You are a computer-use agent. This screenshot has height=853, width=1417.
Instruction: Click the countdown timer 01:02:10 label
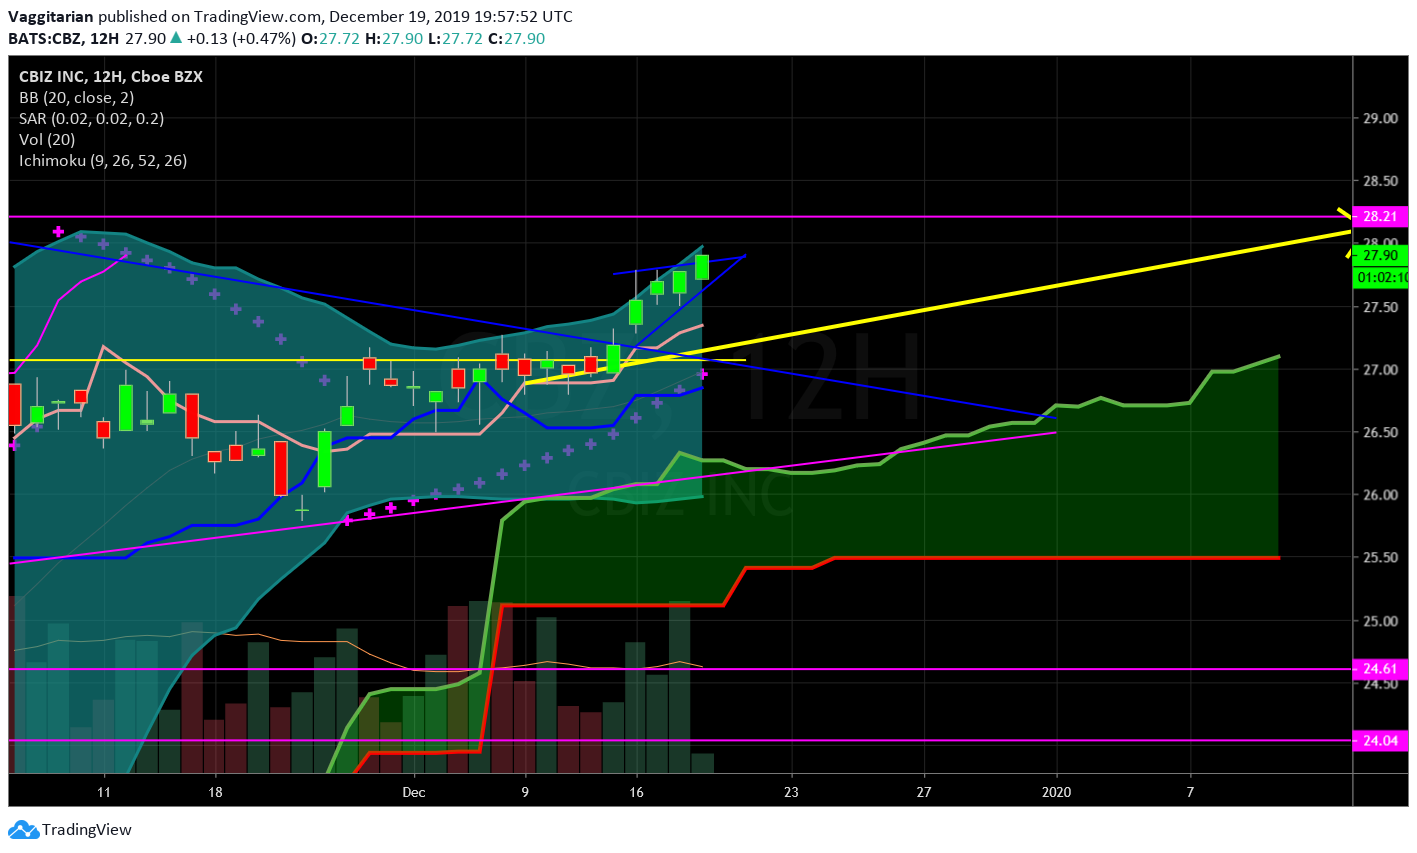point(1381,277)
